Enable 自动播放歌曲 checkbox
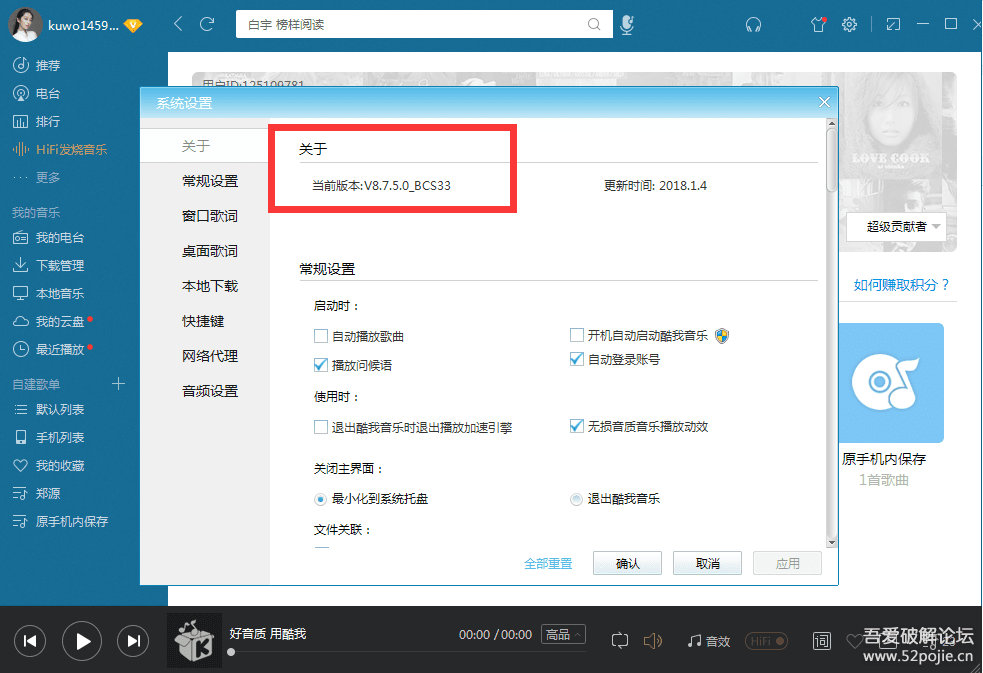 coord(321,336)
